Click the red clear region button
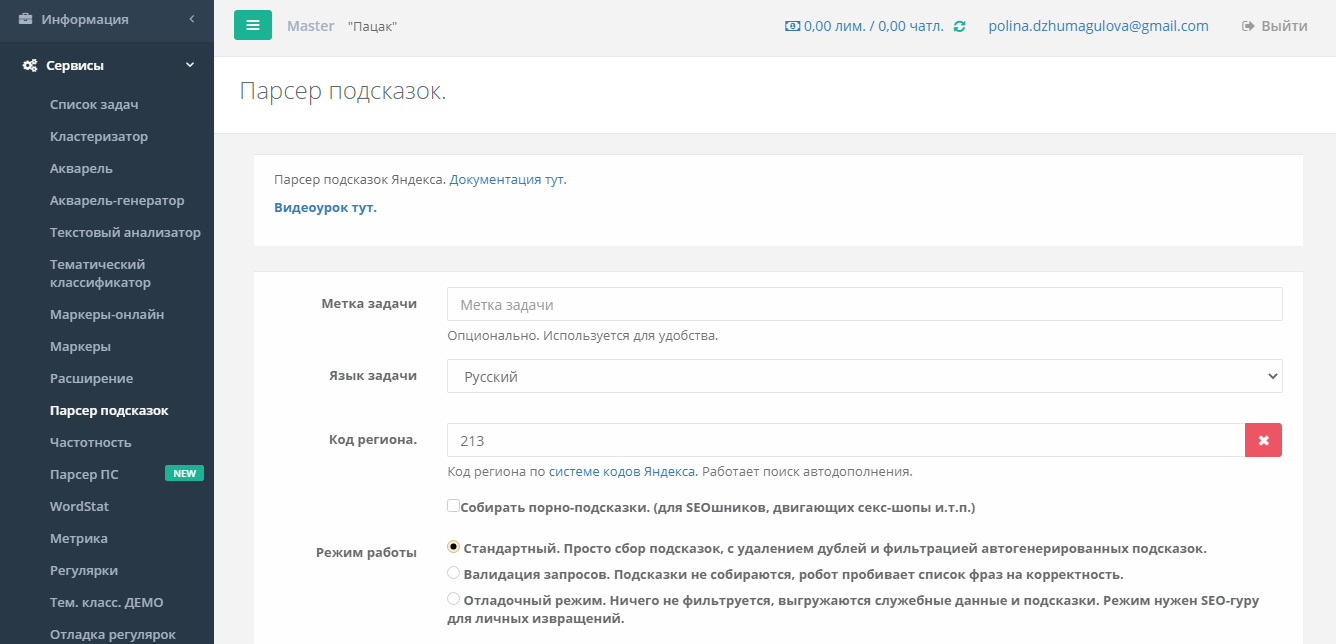Viewport: 1336px width, 644px height. [x=1263, y=440]
